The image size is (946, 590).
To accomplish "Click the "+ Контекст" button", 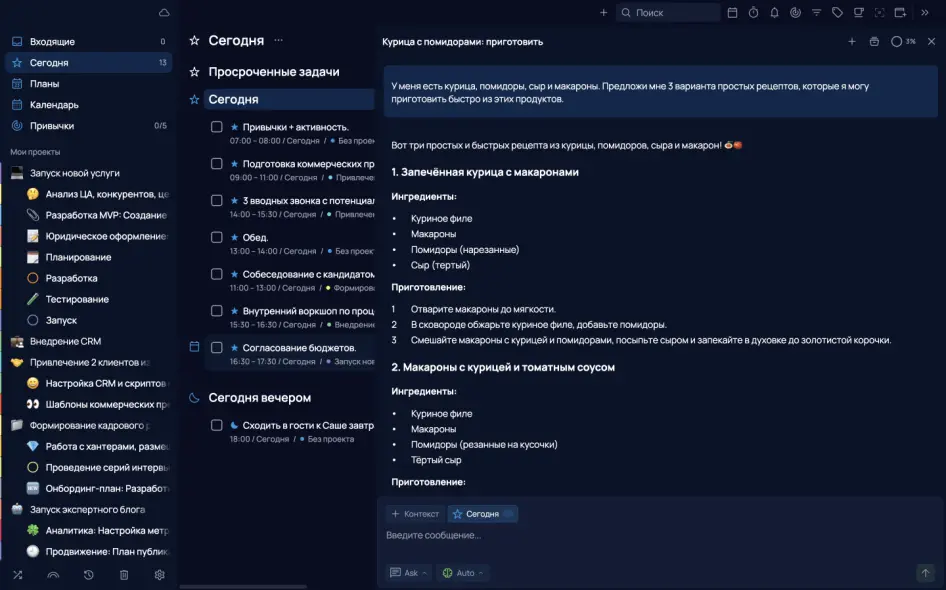I will coord(415,514).
